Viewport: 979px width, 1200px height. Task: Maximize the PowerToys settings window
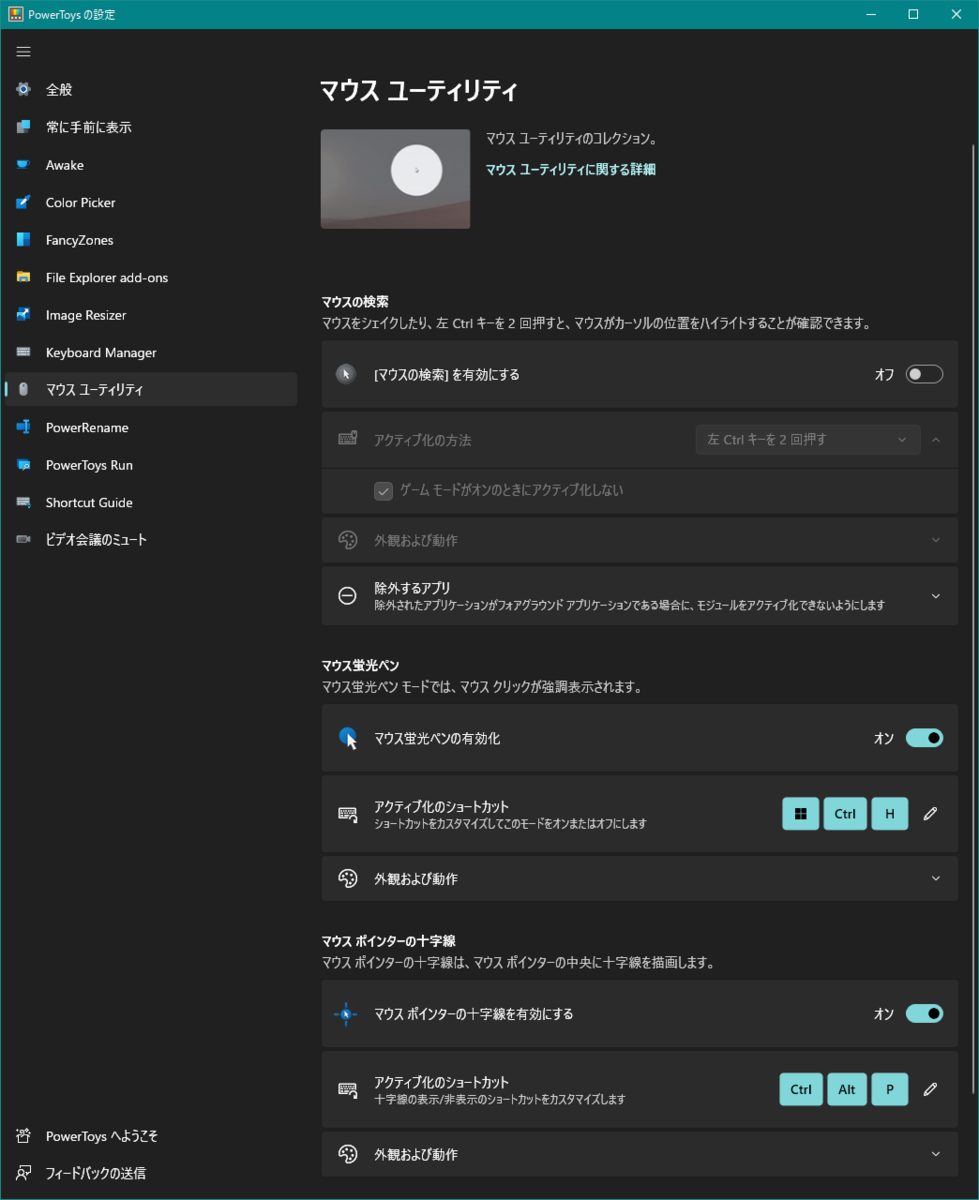(x=913, y=14)
